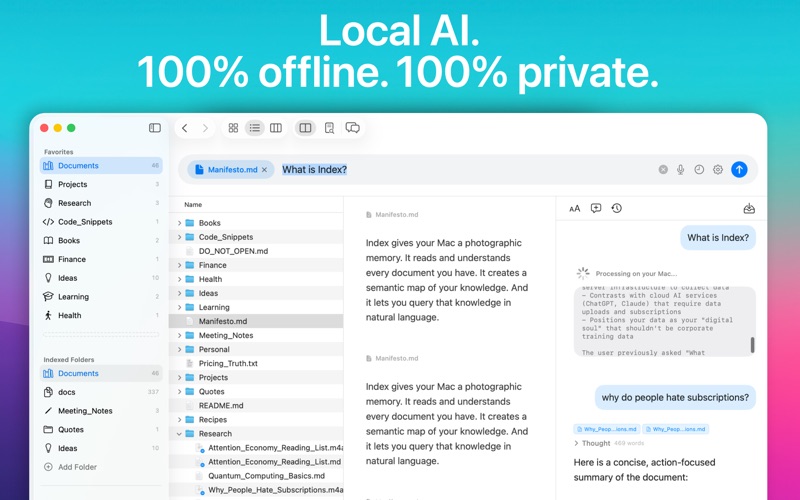Select Quantum_Computing_Basics.md file

(x=256, y=476)
